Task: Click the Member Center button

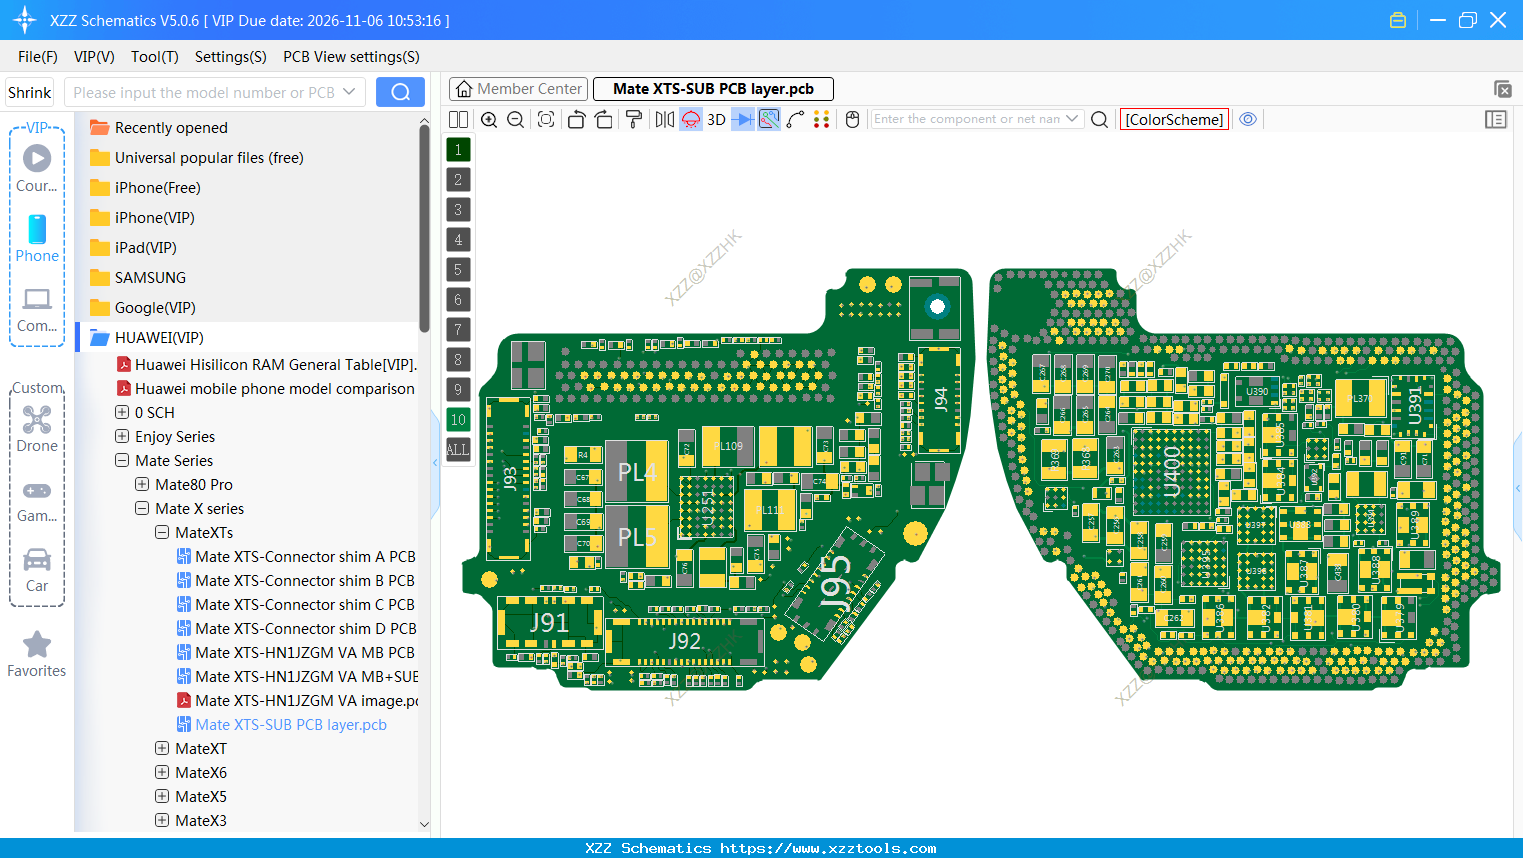Action: coord(518,88)
